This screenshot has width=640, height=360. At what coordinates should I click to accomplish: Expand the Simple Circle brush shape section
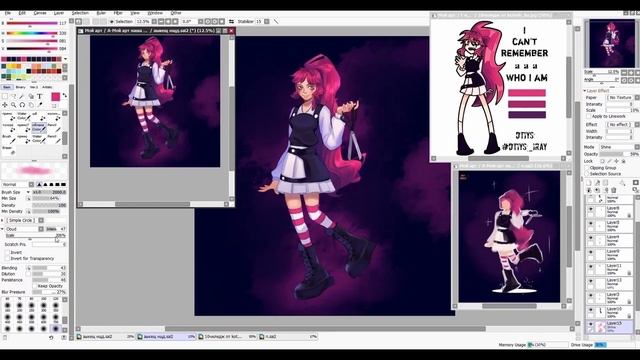click(x=2, y=220)
